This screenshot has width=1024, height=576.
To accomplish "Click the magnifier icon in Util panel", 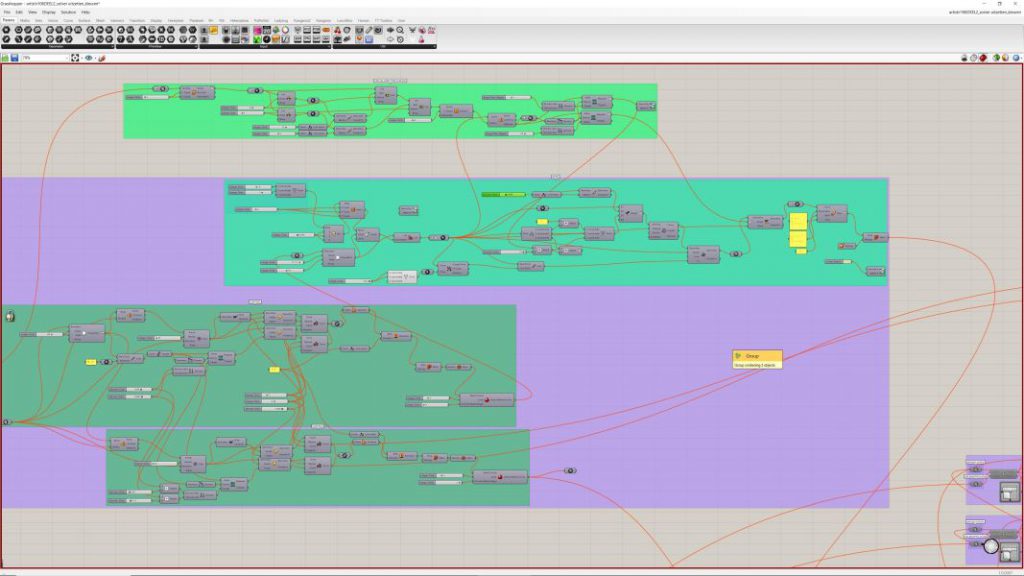I will (x=400, y=31).
